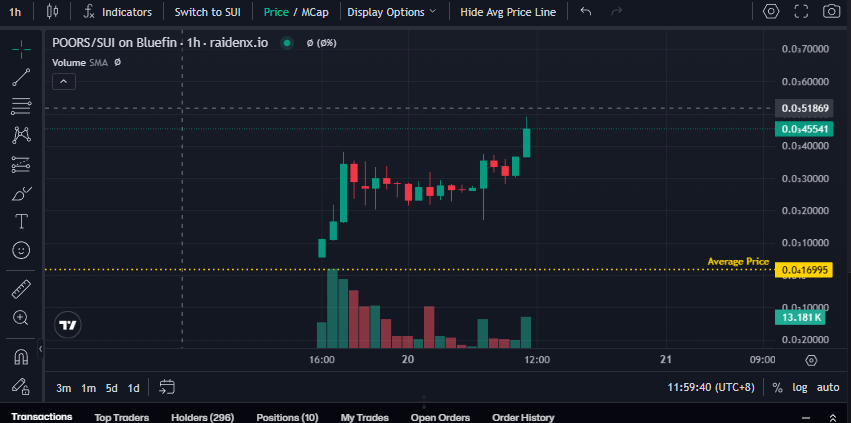Enter fullscreen chart mode
Image resolution: width=851 pixels, height=423 pixels.
[801, 11]
